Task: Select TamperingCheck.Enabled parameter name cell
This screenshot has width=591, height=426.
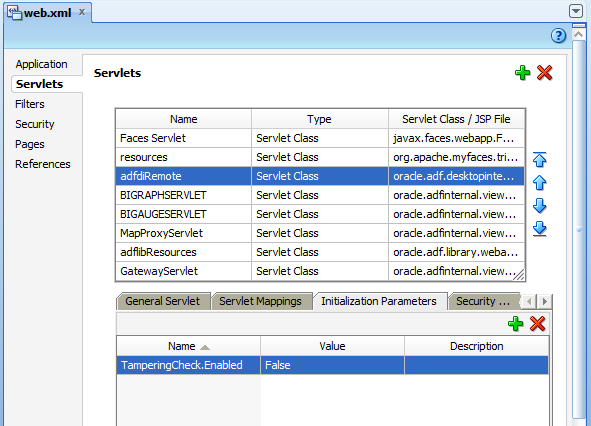Action: pos(188,365)
